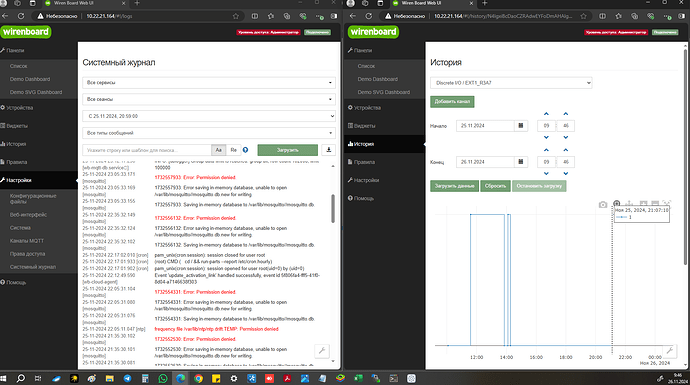The height and width of the screenshot is (385, 690).
Task: Open the С 25.11.2024, 20:59:00 date dropdown
Action: pos(209,116)
